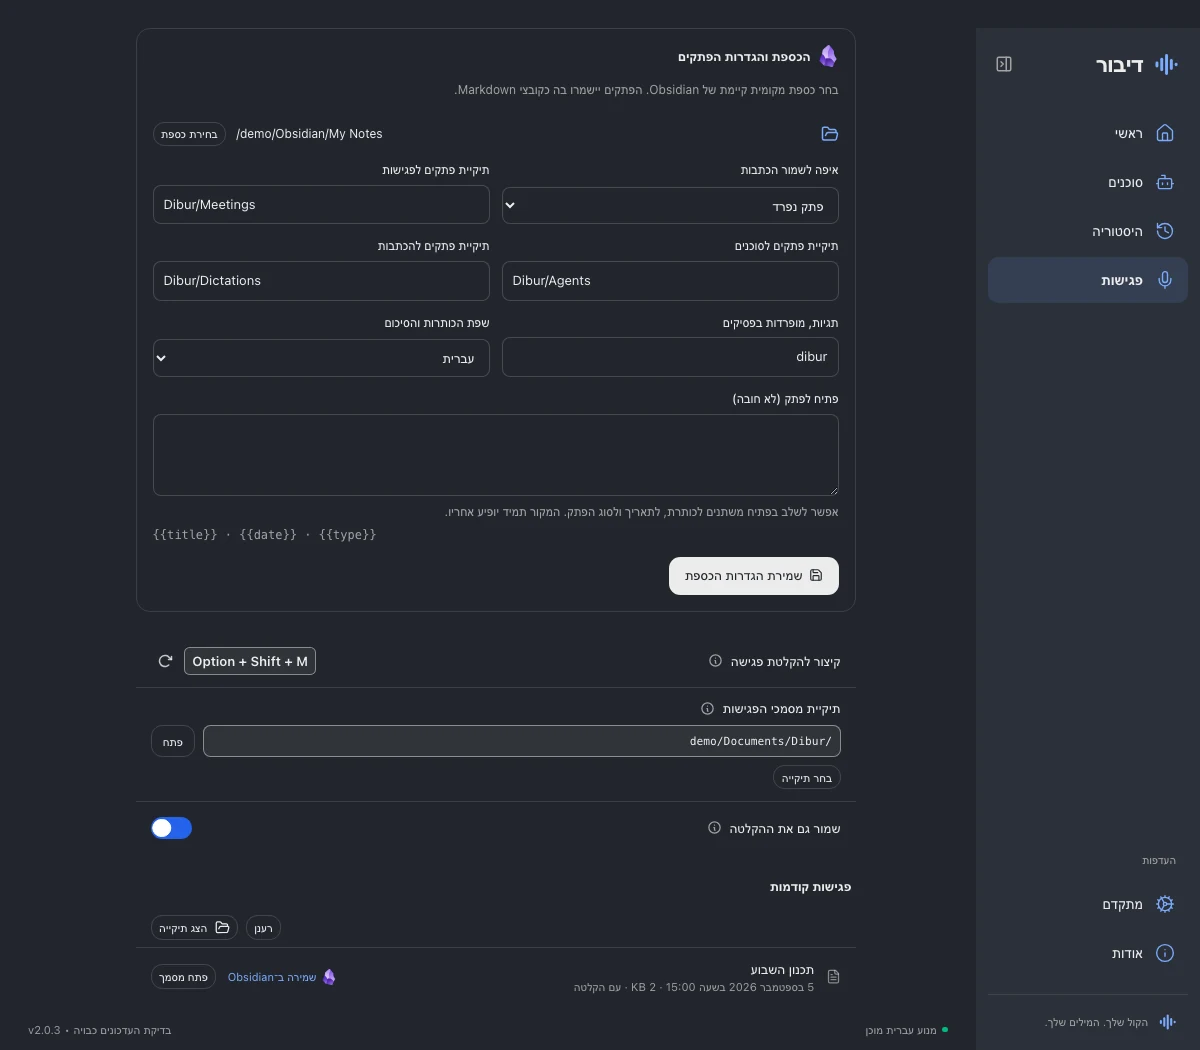Click the בחירת כספת button
Image resolution: width=1200 pixels, height=1050 pixels.
[x=189, y=134]
